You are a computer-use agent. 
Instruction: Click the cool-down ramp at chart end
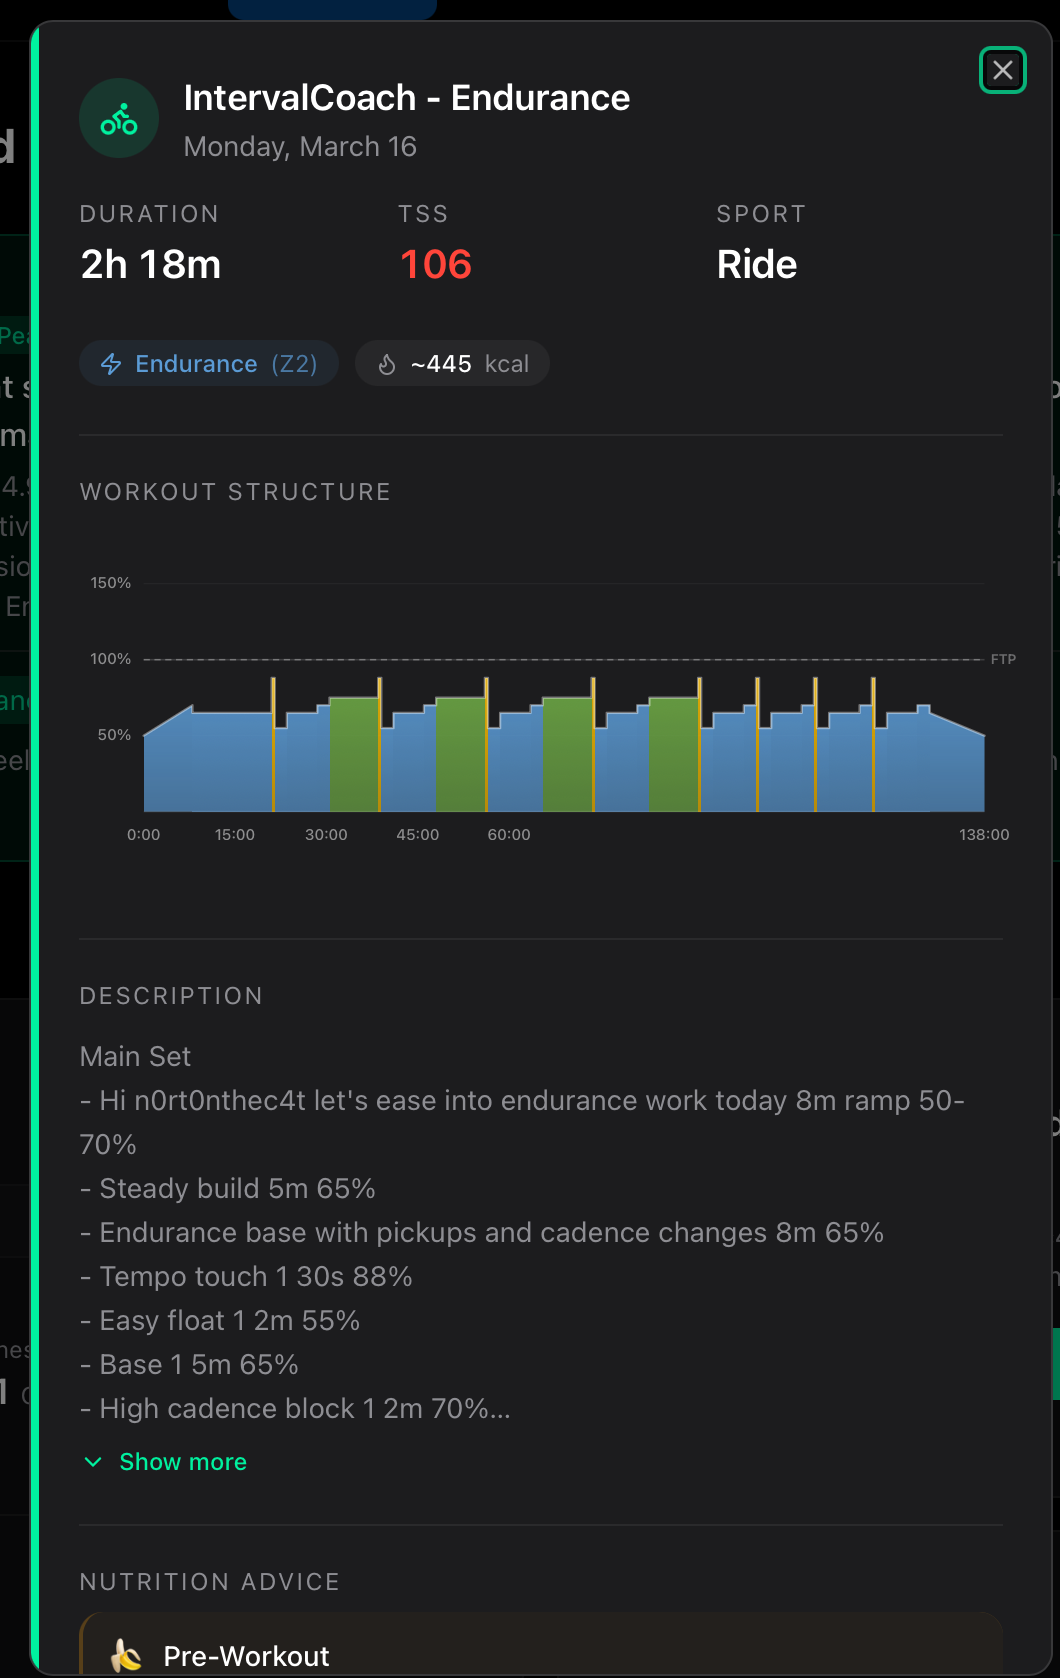click(x=957, y=764)
